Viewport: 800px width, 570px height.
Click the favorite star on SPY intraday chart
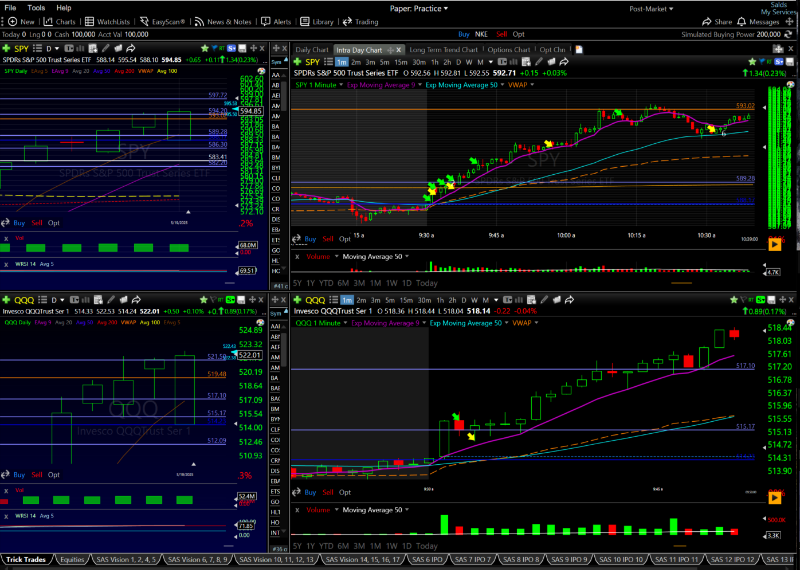[753, 62]
